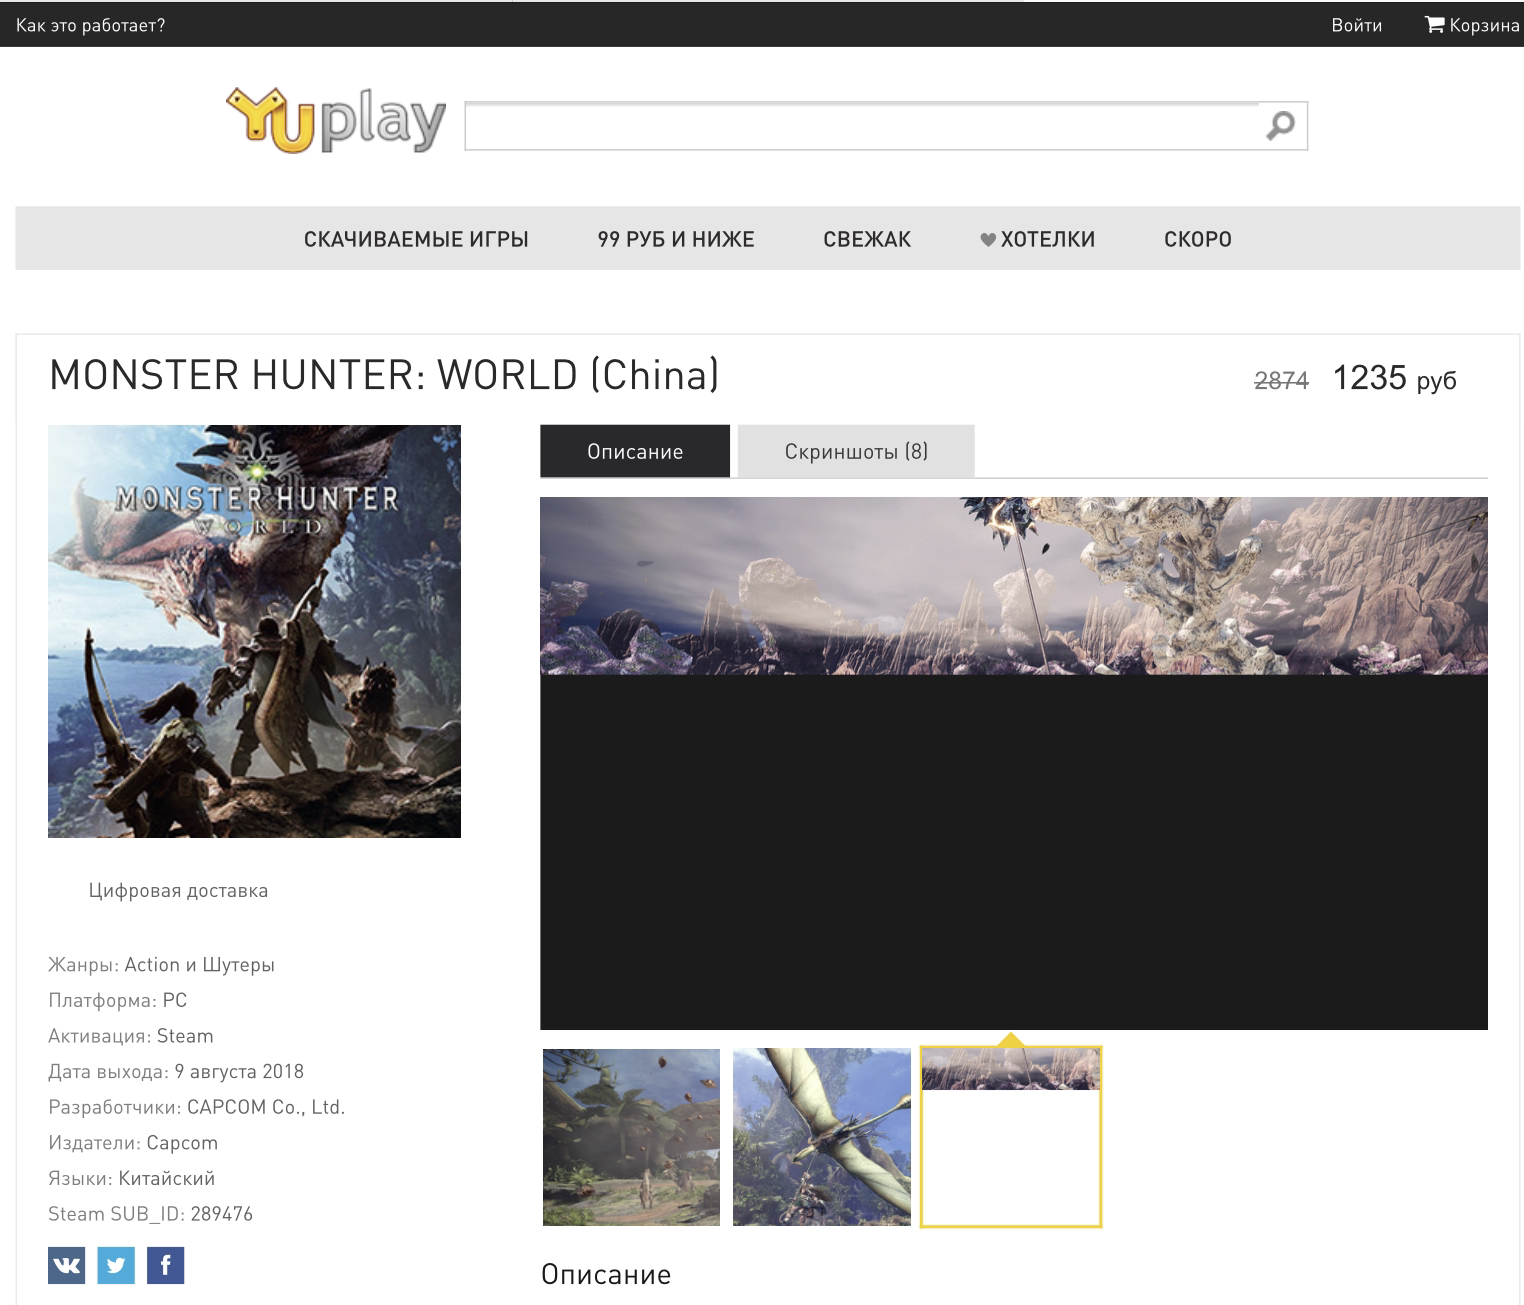Click inside the search input field
This screenshot has height=1305, width=1524.
pyautogui.click(x=860, y=126)
